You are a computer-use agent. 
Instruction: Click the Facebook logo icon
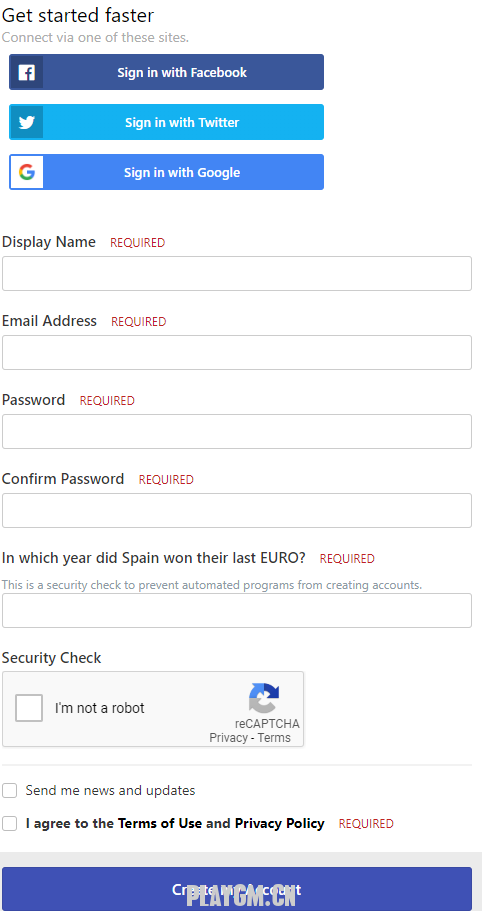pyautogui.click(x=27, y=73)
